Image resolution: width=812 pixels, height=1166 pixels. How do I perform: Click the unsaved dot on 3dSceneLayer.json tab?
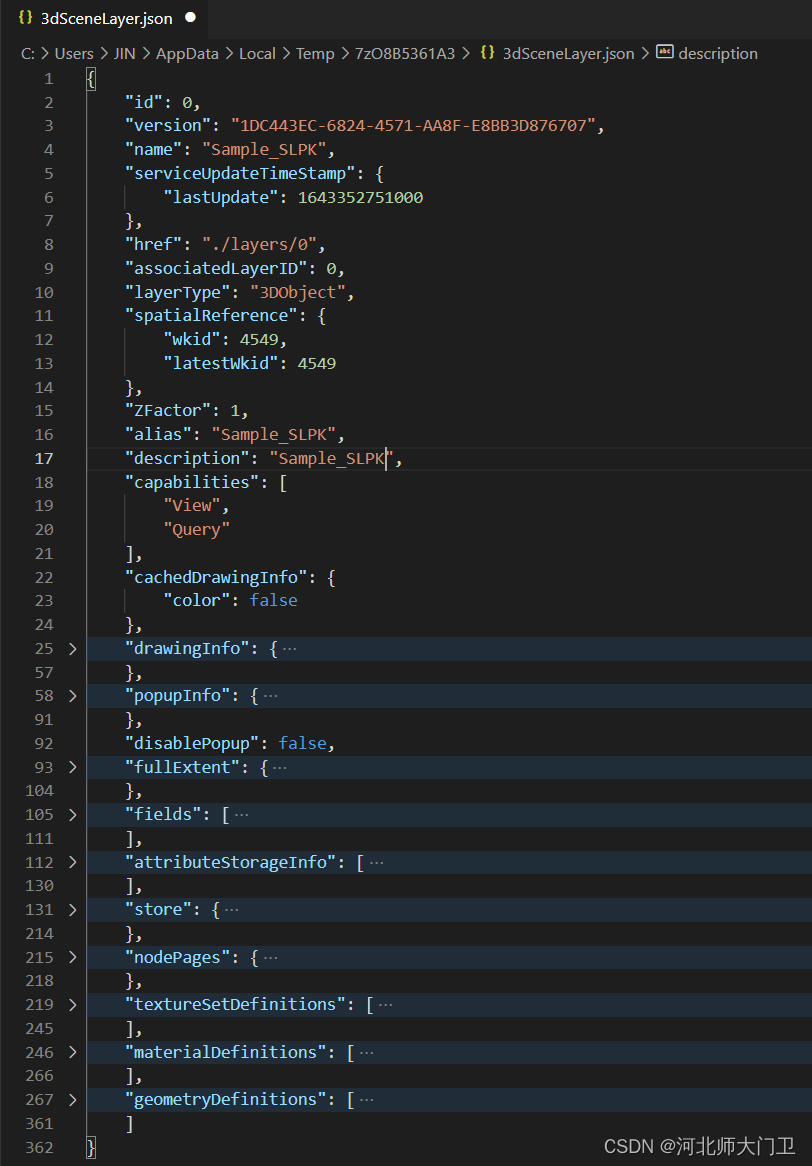pyautogui.click(x=191, y=18)
